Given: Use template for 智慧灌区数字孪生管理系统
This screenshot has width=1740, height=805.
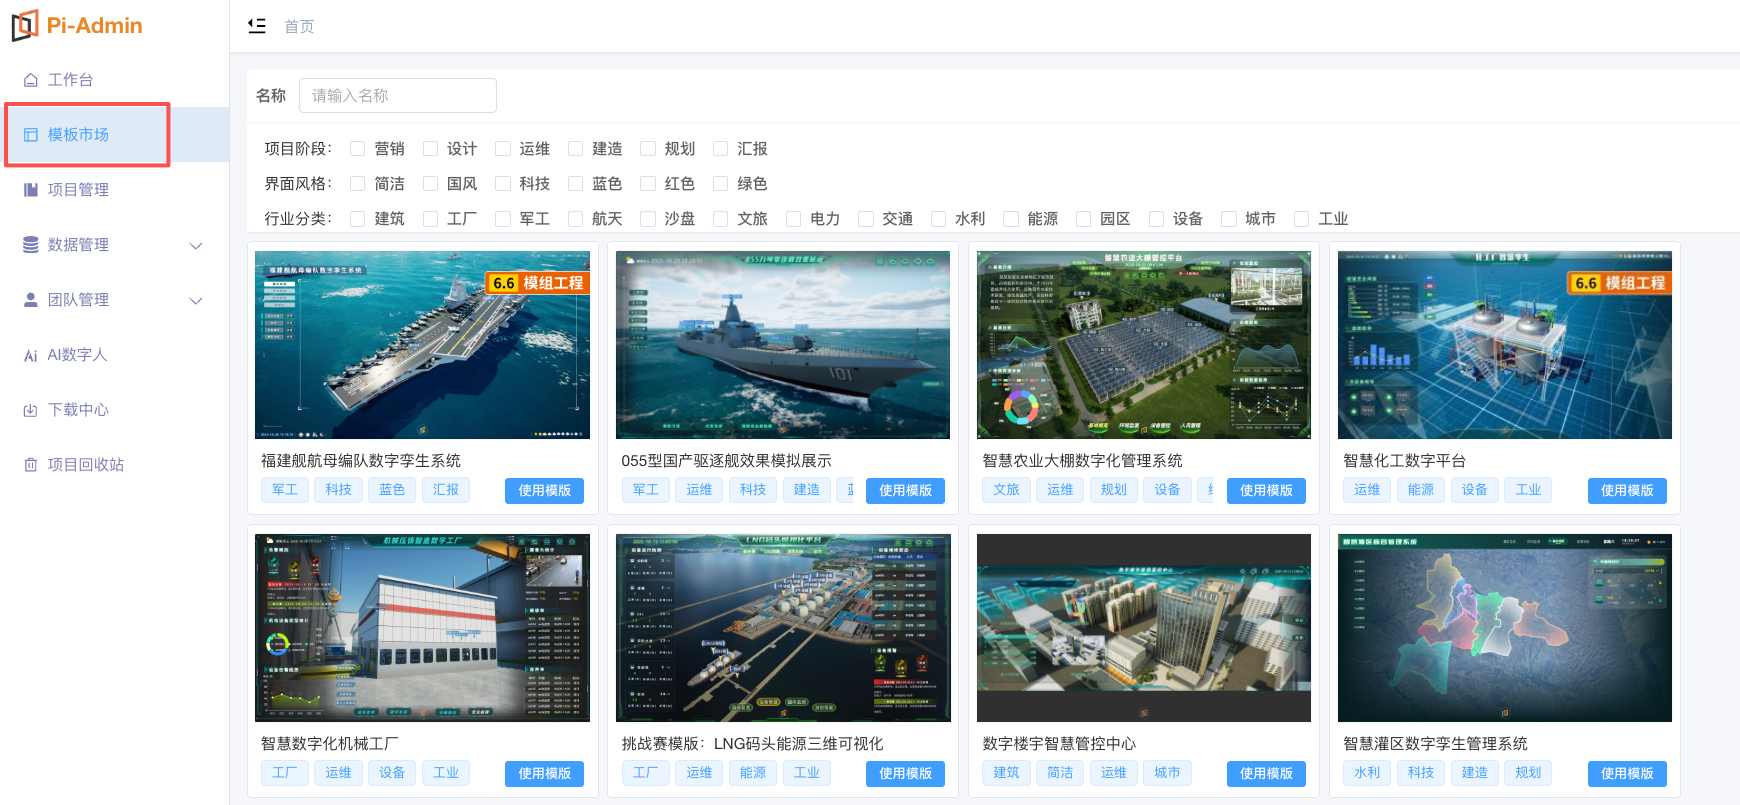Looking at the screenshot, I should pos(1627,774).
